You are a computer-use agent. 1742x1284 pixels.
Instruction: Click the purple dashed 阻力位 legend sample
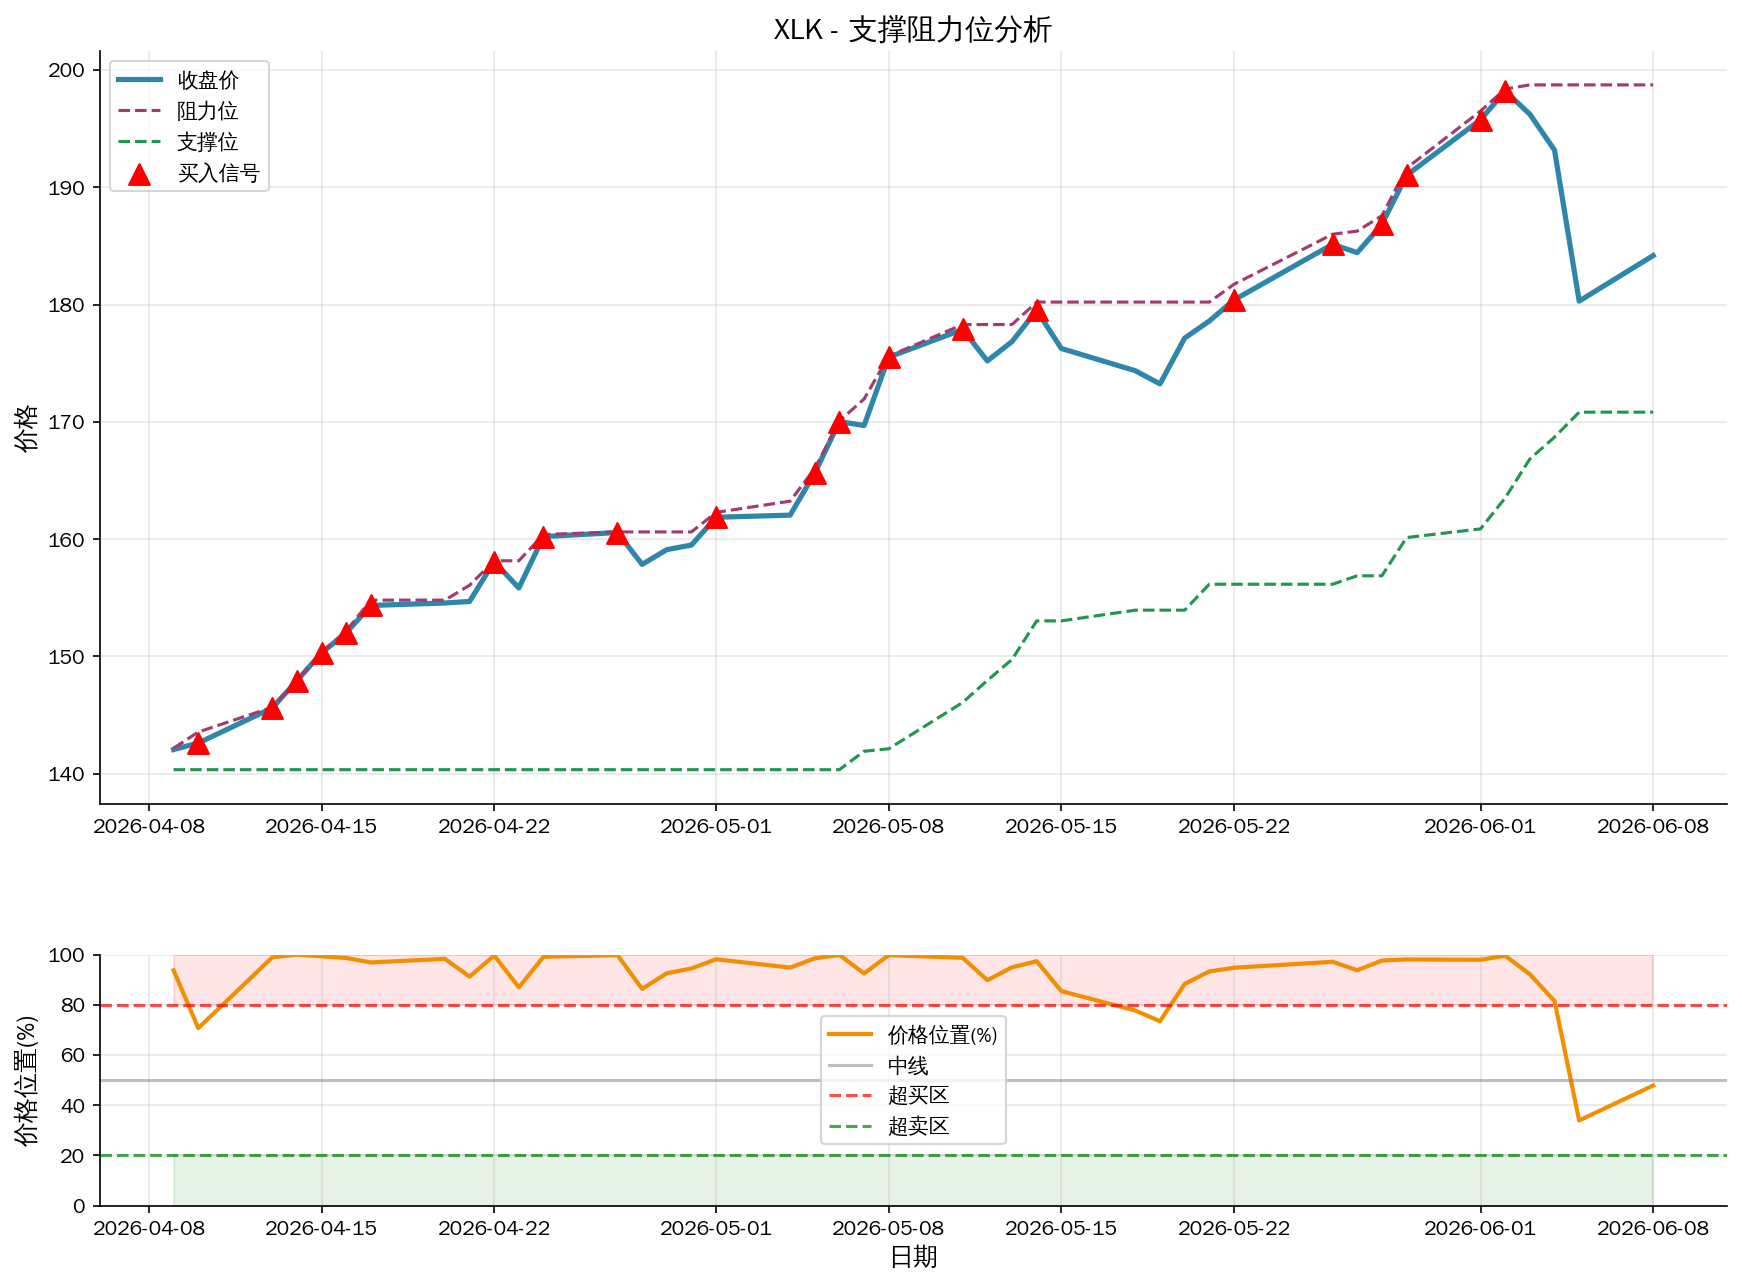click(x=139, y=111)
